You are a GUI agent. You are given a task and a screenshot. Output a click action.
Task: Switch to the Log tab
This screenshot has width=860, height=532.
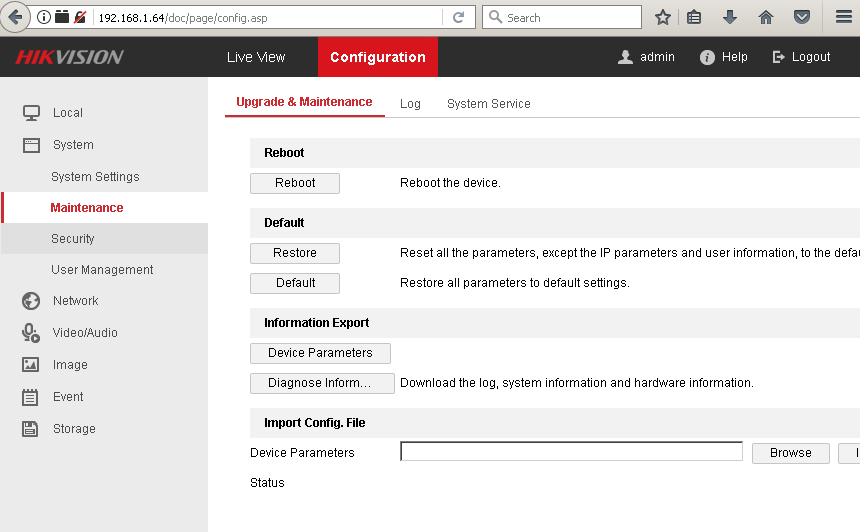click(x=410, y=104)
